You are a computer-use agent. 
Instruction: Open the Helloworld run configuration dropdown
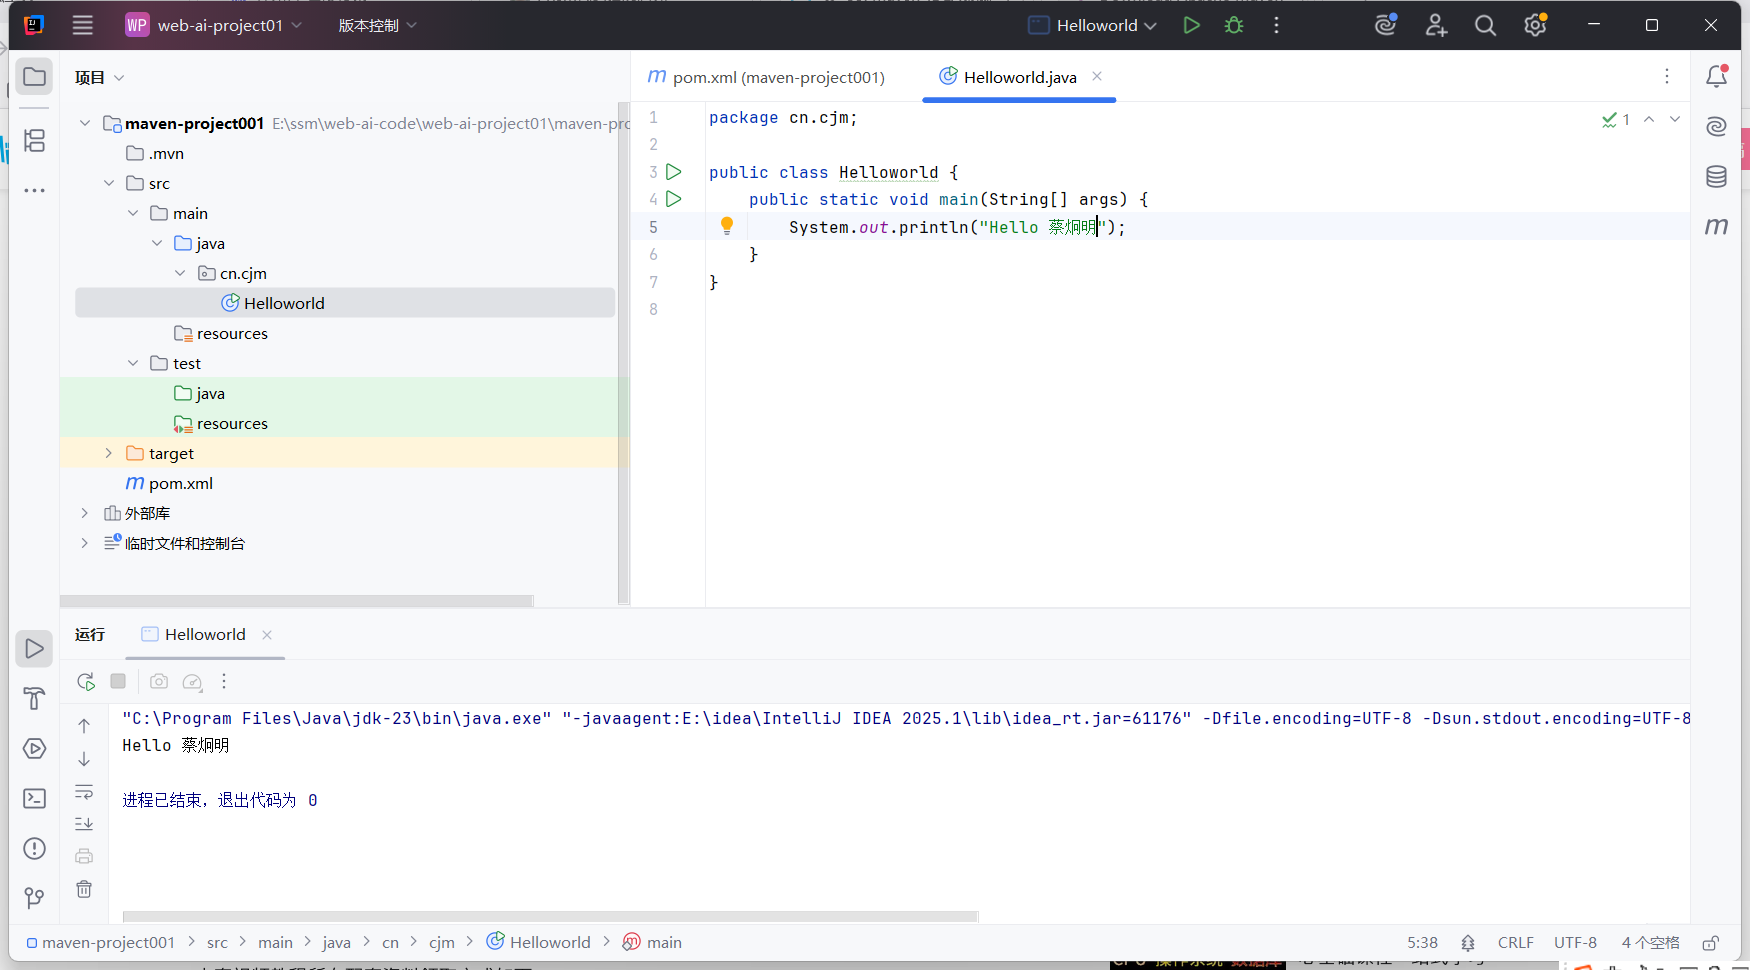[1093, 26]
